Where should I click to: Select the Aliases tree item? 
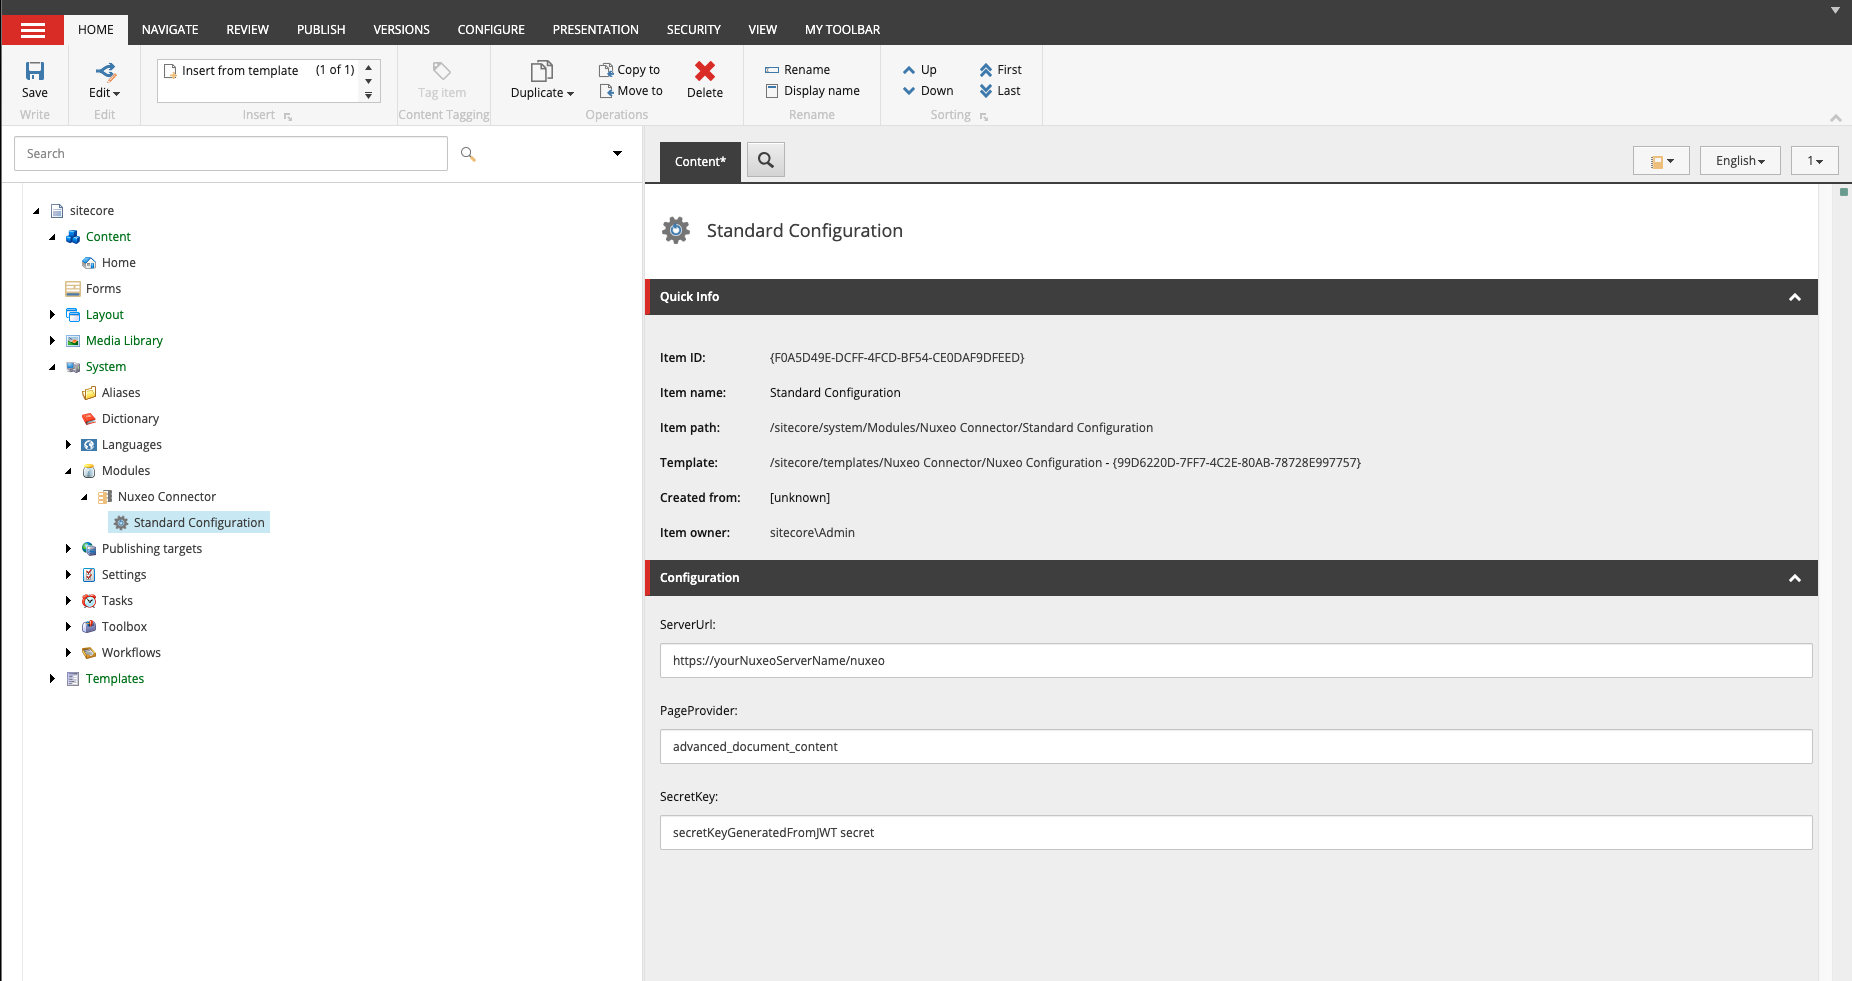[x=120, y=393]
